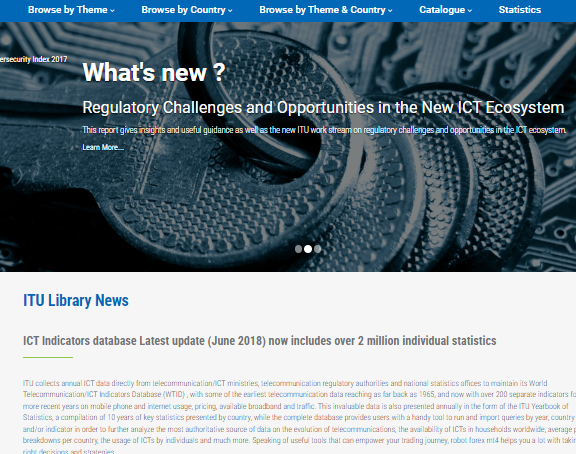Expand the Browse by Theme chevron

pos(112,11)
